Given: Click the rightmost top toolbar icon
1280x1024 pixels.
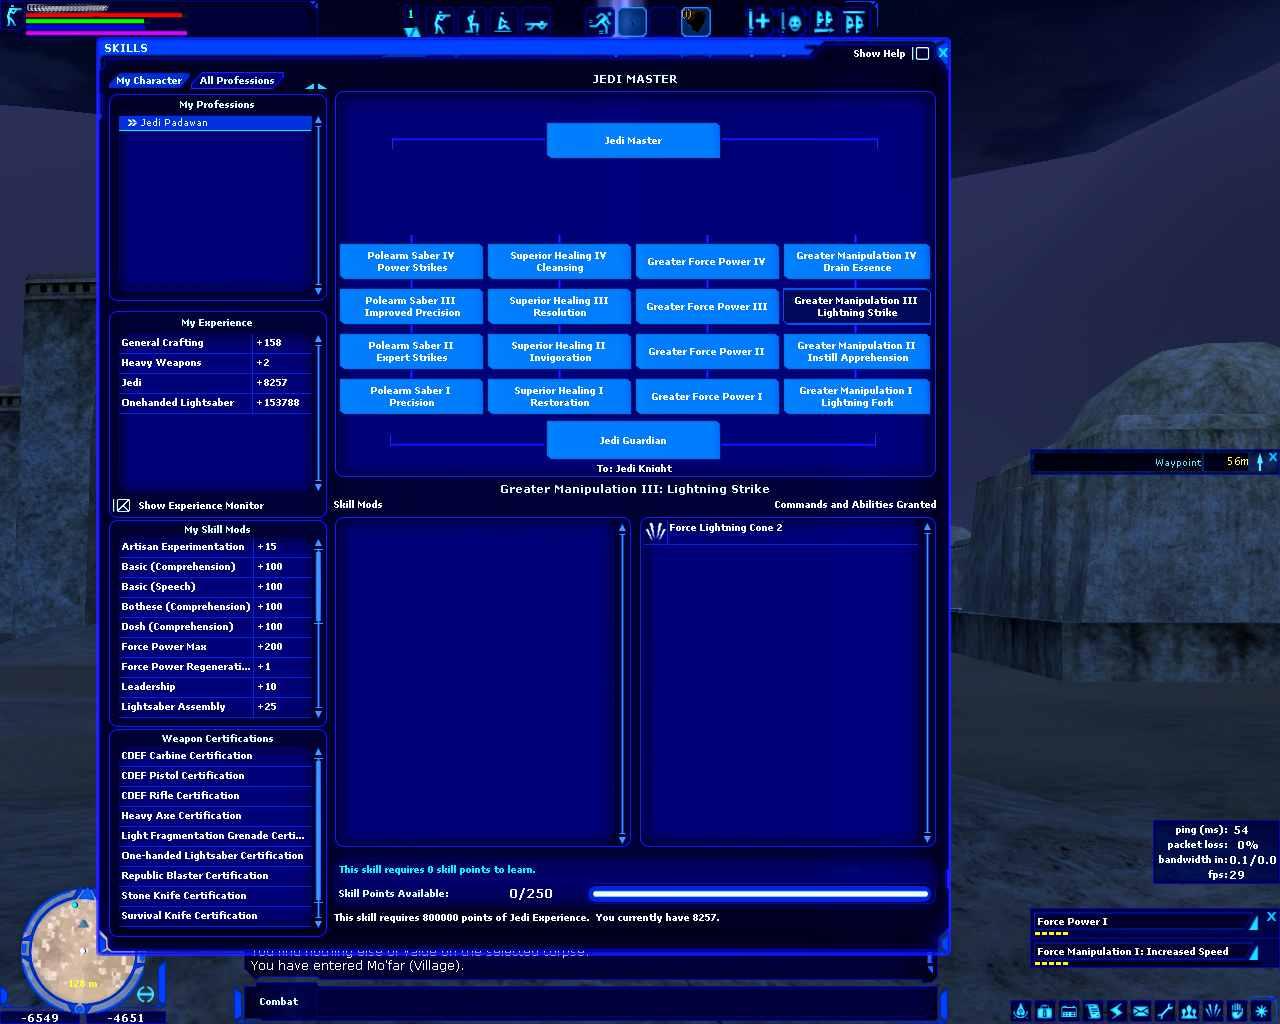Looking at the screenshot, I should (855, 21).
